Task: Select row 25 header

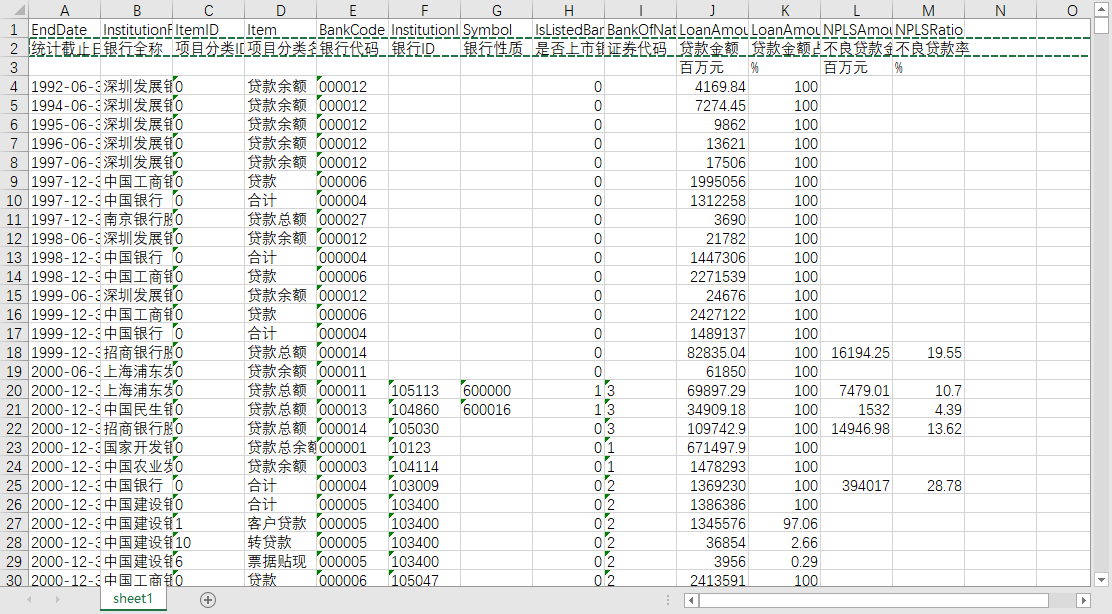Action: (14, 486)
